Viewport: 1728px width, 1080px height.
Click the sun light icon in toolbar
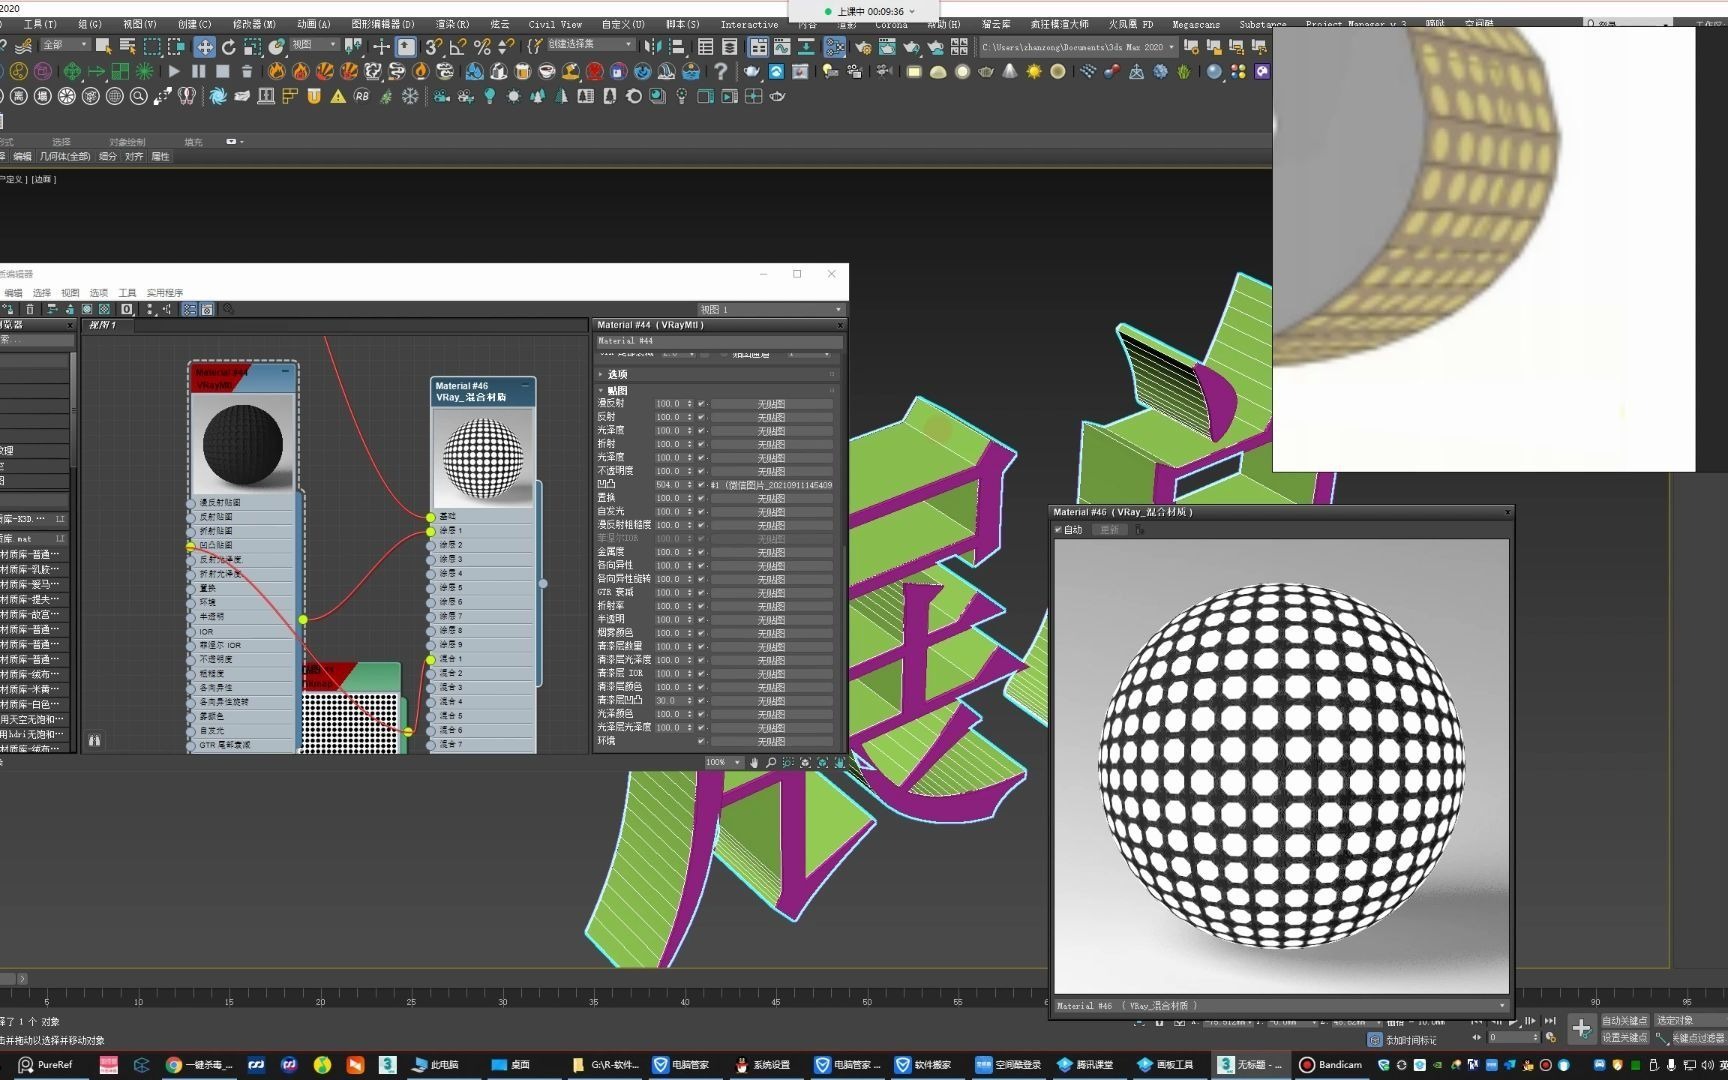coord(1033,71)
